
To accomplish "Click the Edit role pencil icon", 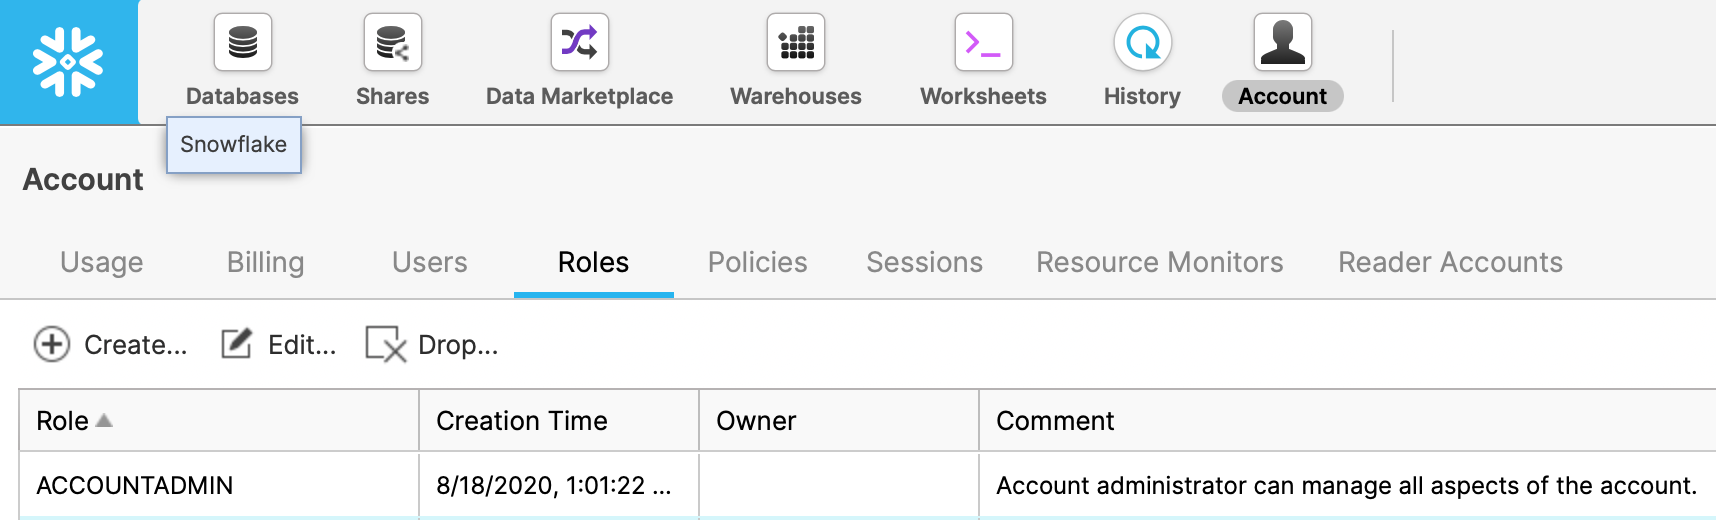I will click(237, 343).
